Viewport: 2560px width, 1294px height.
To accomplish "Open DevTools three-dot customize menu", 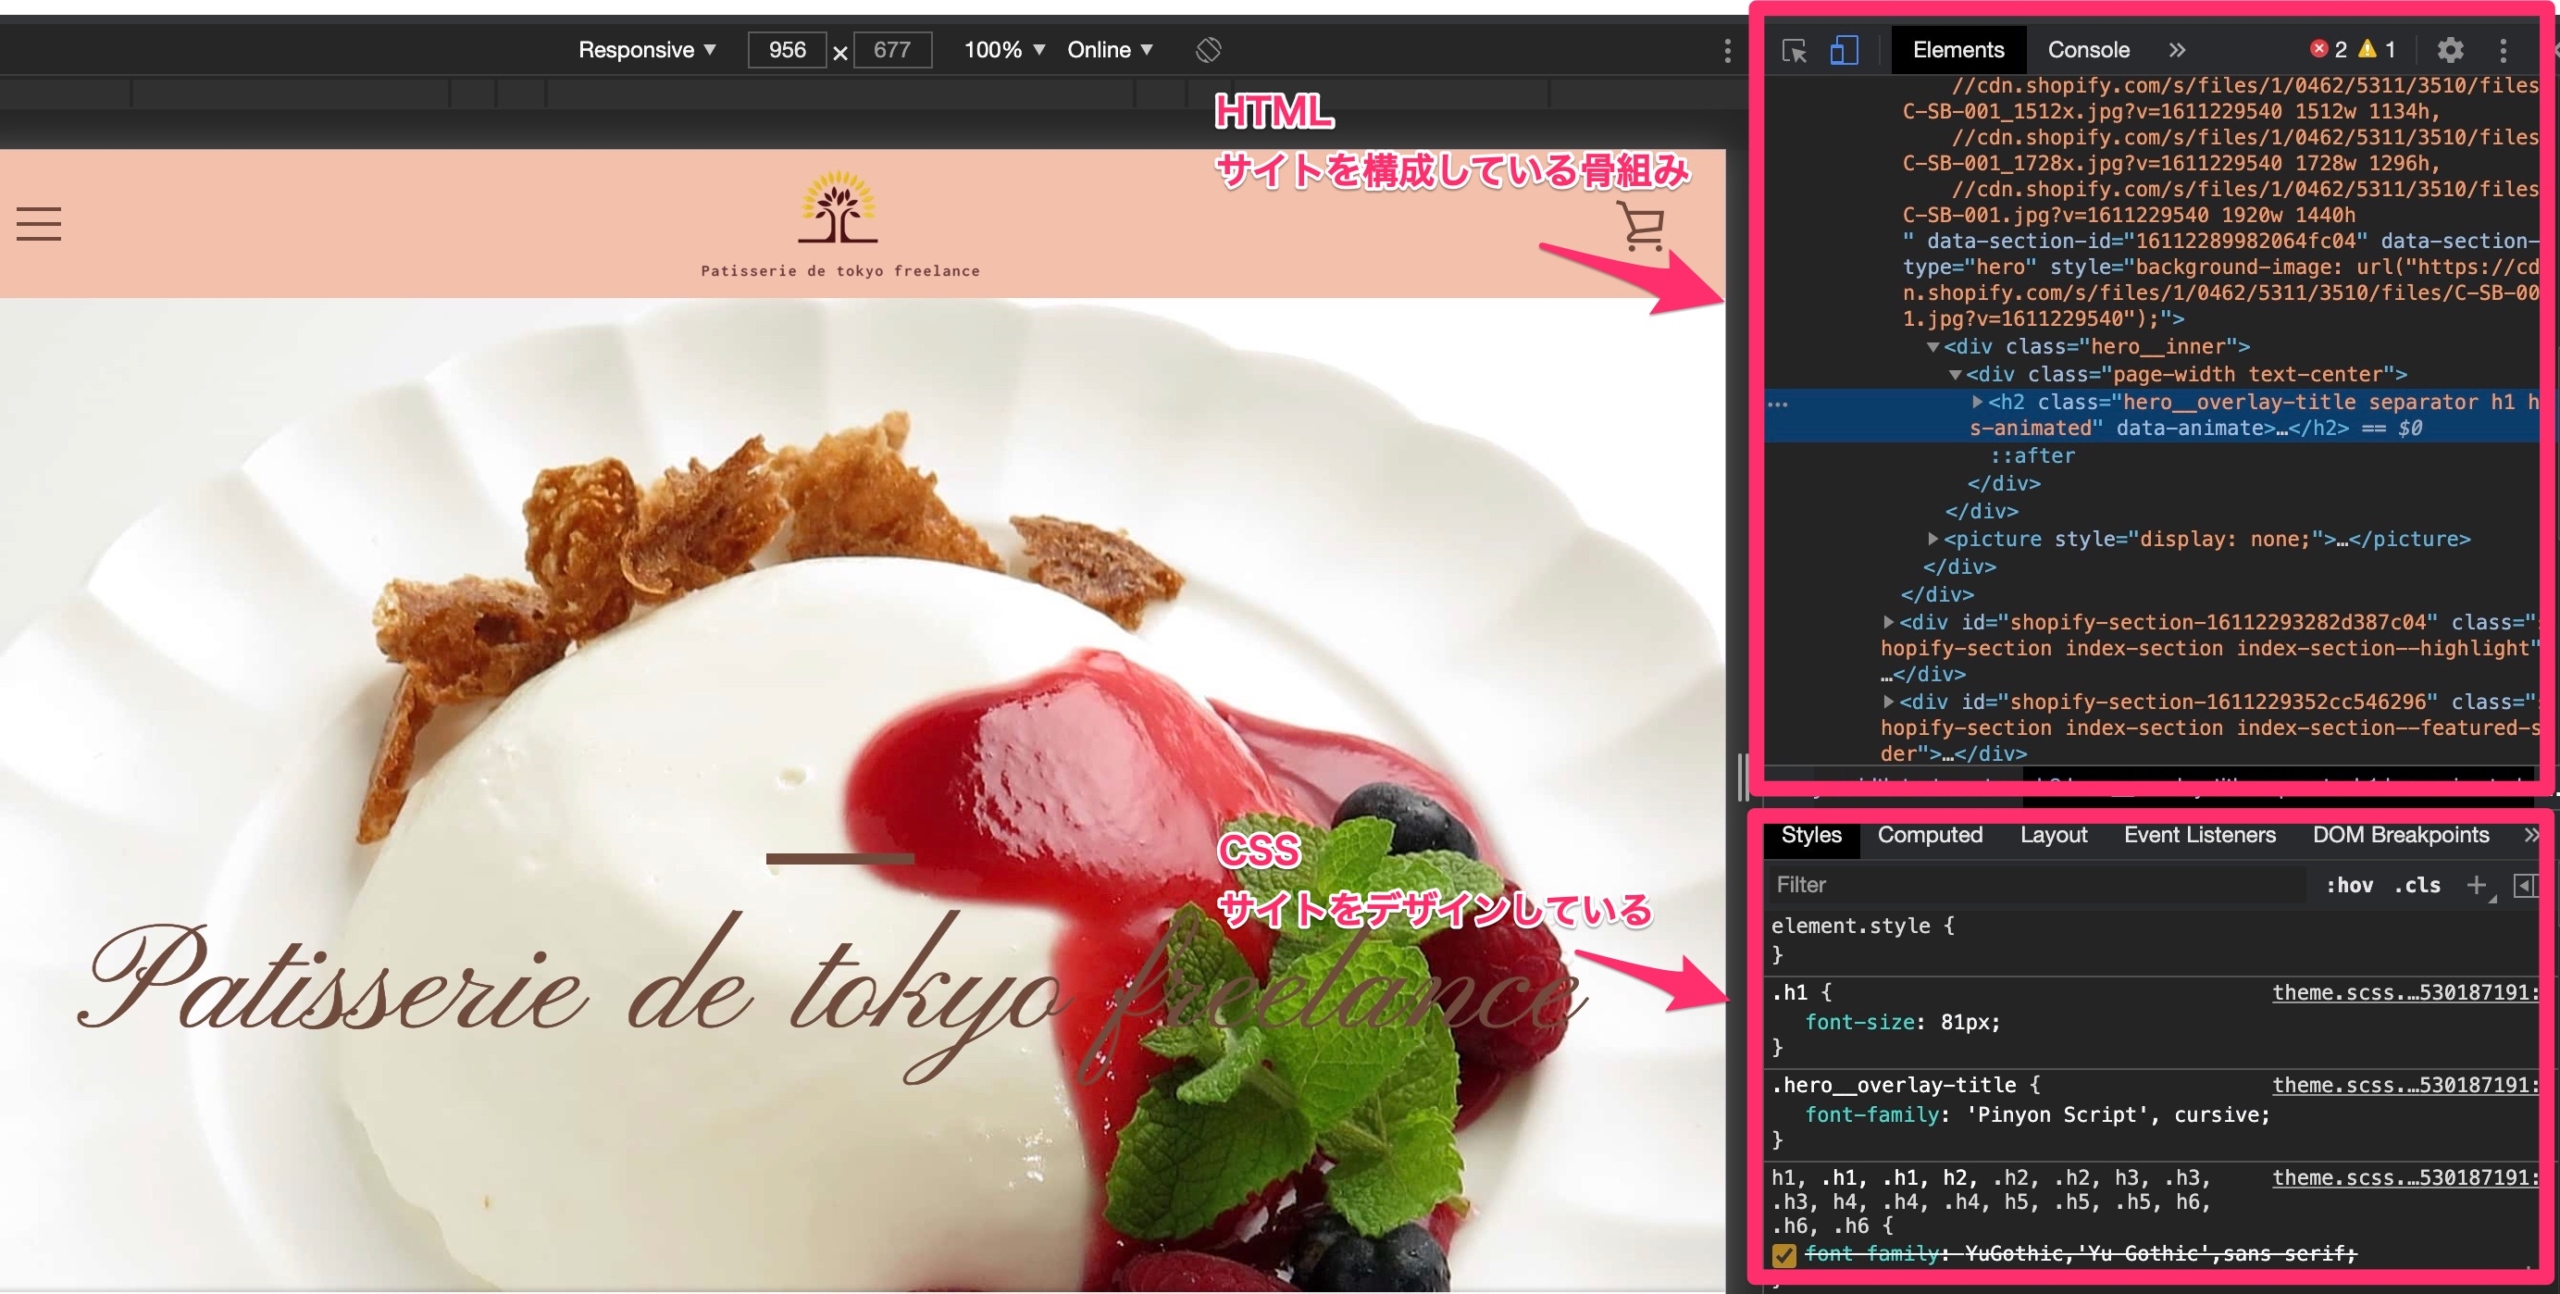I will 2503,50.
